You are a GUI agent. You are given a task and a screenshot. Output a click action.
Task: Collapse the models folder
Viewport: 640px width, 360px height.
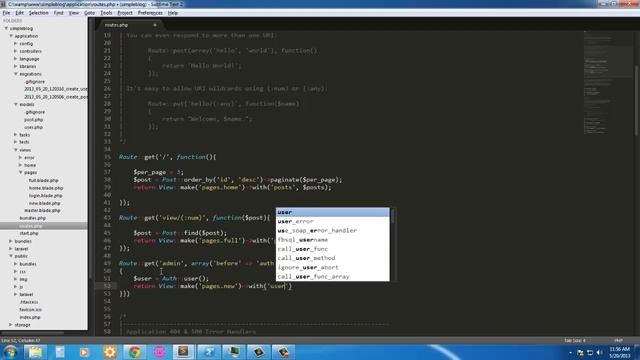pyautogui.click(x=16, y=104)
